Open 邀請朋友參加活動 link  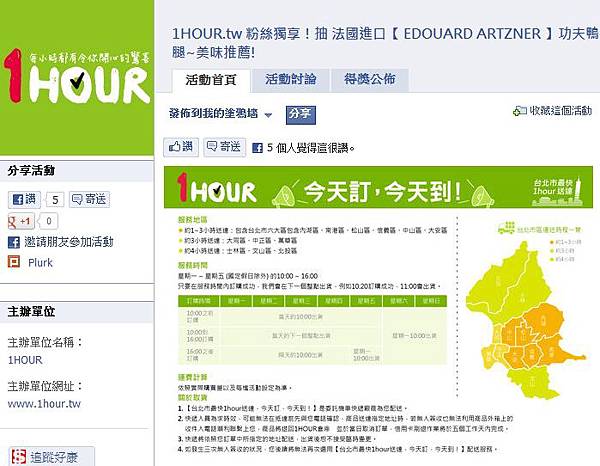pos(69,242)
